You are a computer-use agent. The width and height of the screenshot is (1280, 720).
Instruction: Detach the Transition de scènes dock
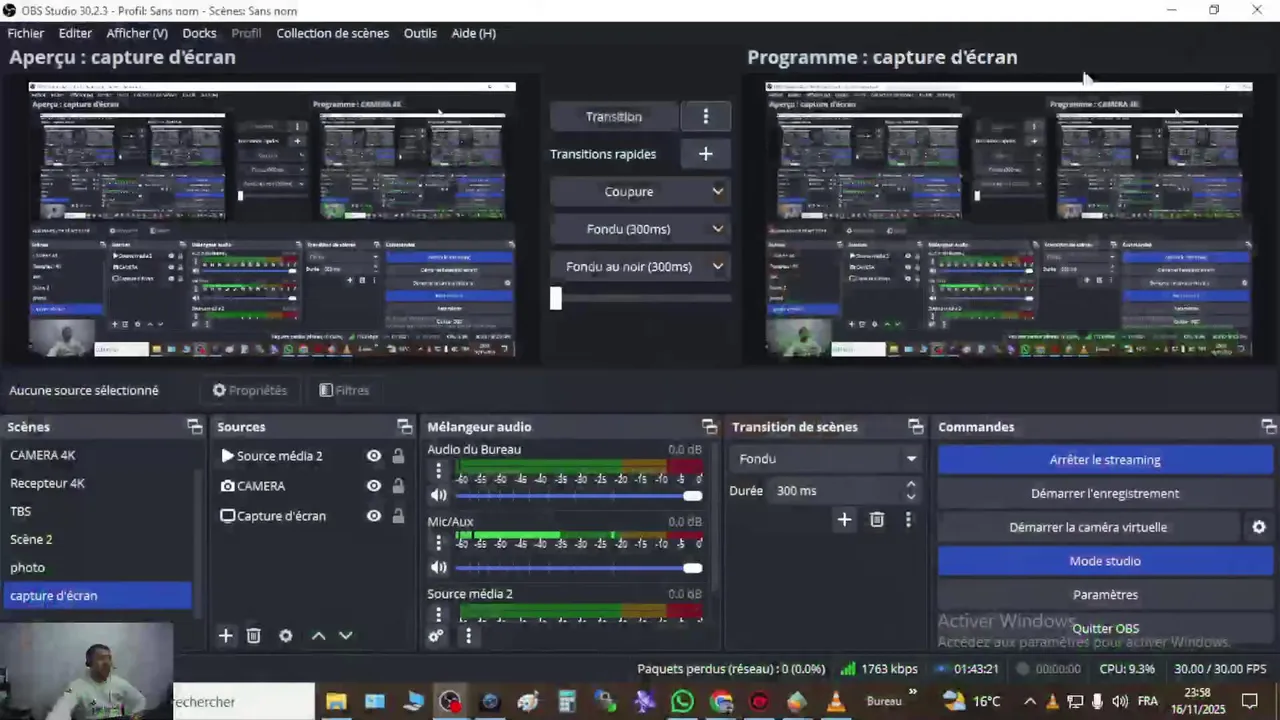915,427
